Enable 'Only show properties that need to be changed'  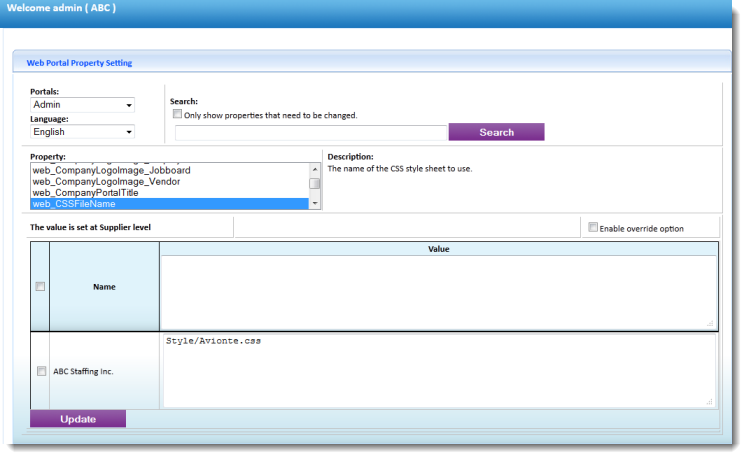178,115
